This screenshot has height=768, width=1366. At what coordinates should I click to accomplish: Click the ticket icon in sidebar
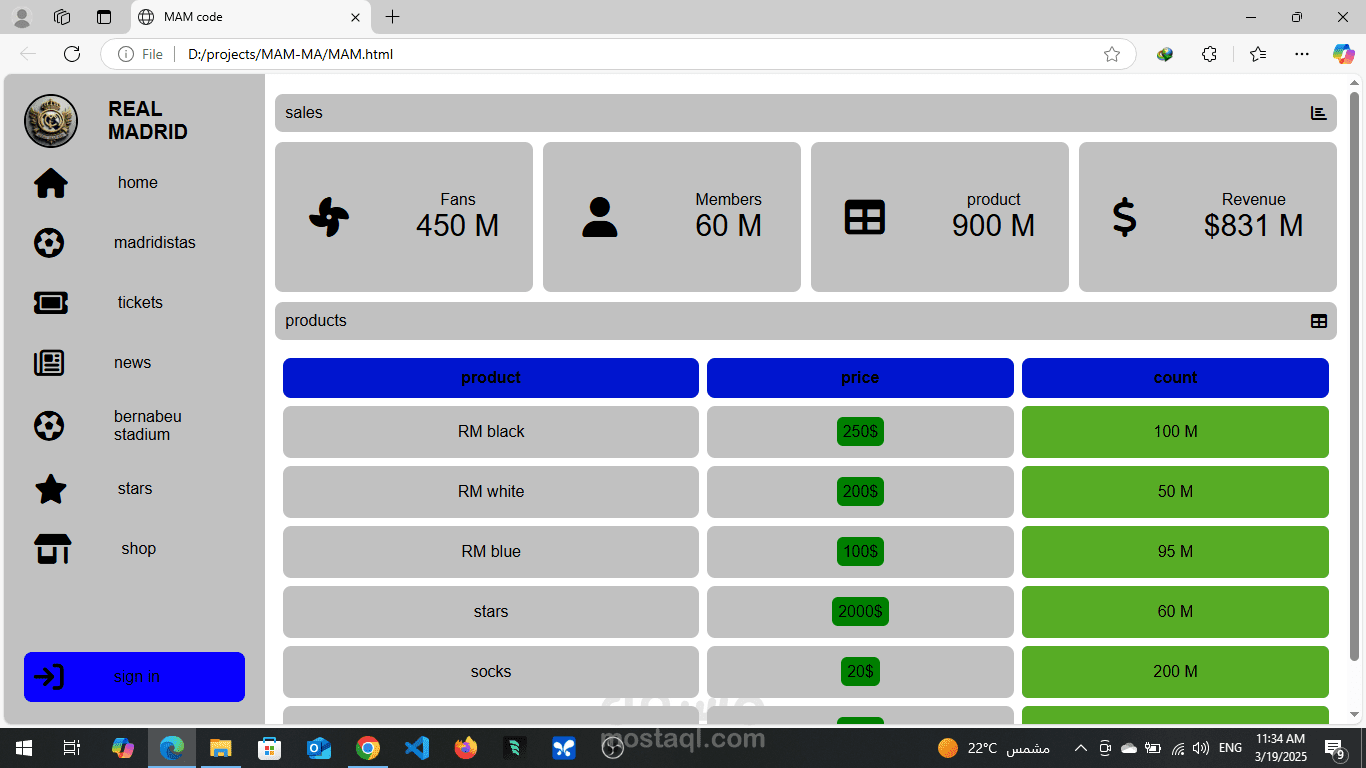[x=51, y=303]
